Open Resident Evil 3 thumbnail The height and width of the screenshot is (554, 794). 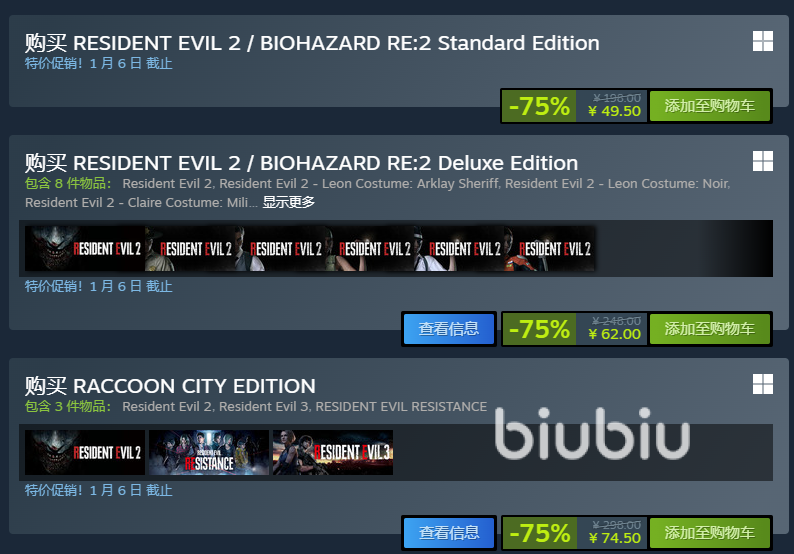pos(333,453)
